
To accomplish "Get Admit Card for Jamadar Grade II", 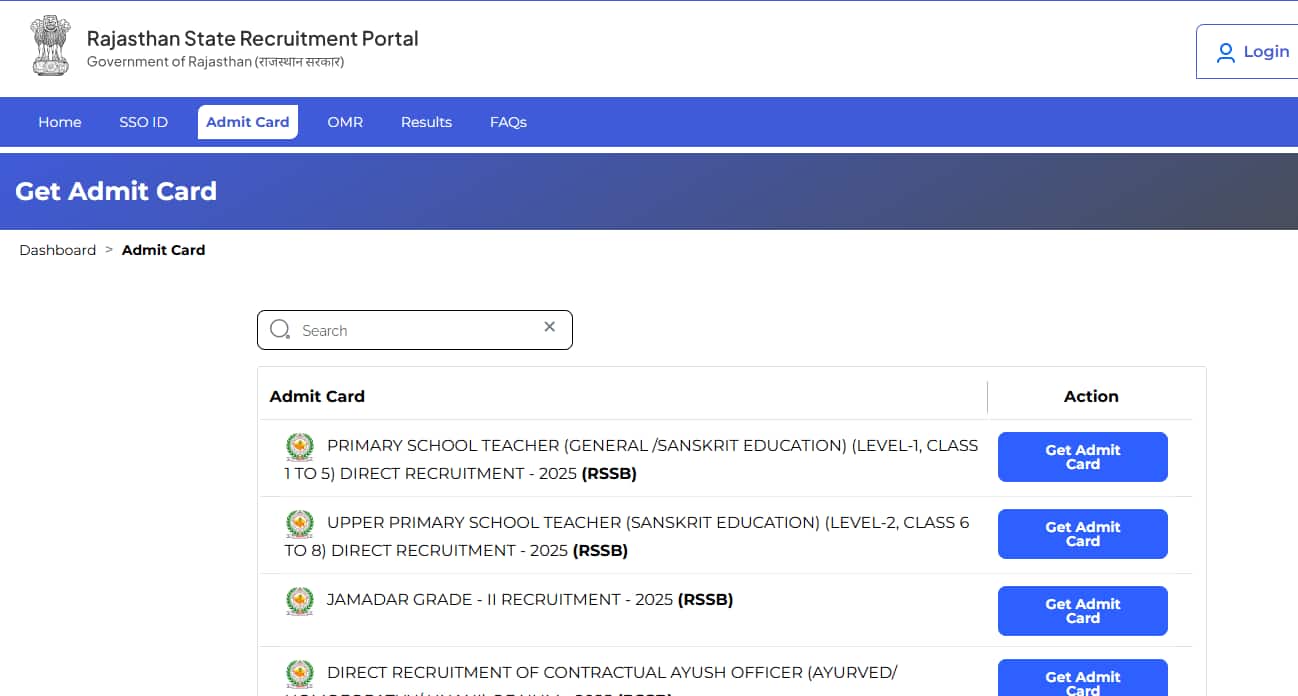I will pyautogui.click(x=1082, y=611).
